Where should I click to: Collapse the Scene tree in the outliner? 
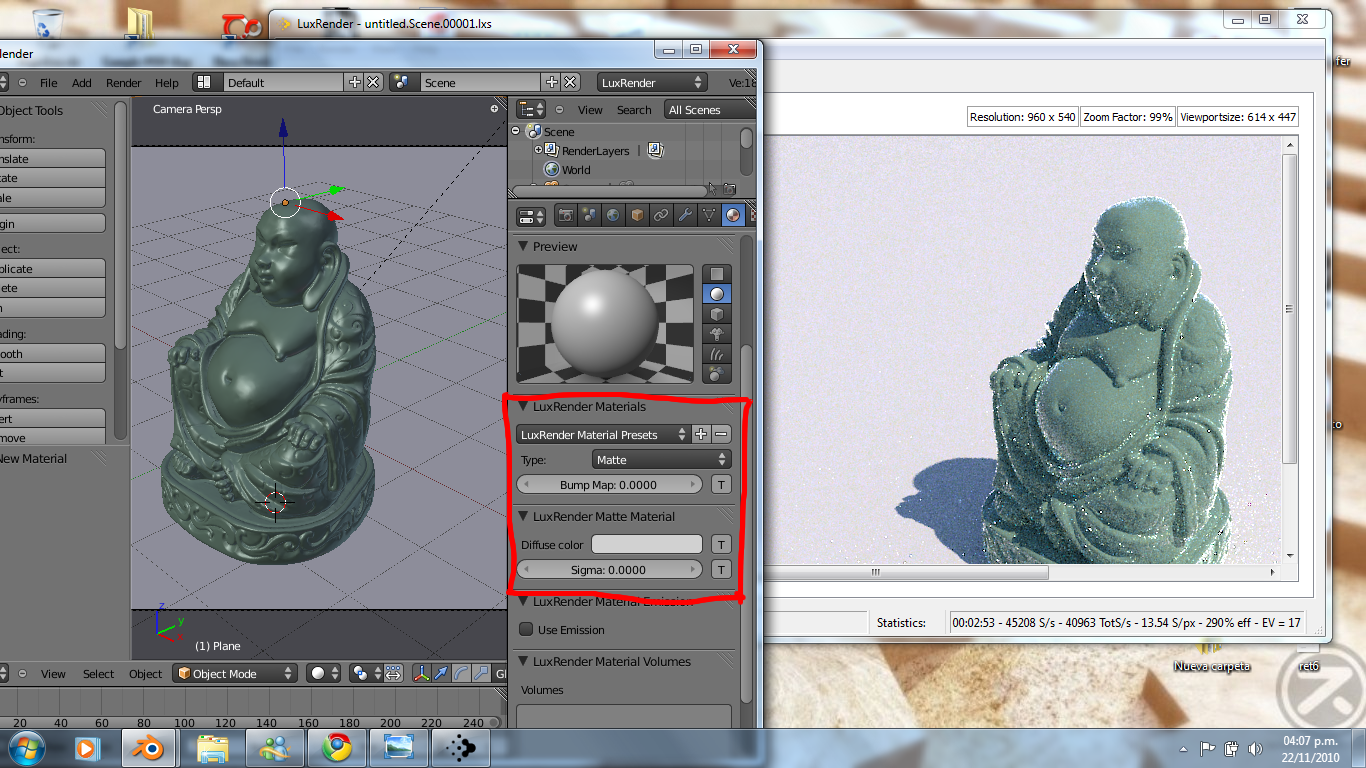coord(516,132)
